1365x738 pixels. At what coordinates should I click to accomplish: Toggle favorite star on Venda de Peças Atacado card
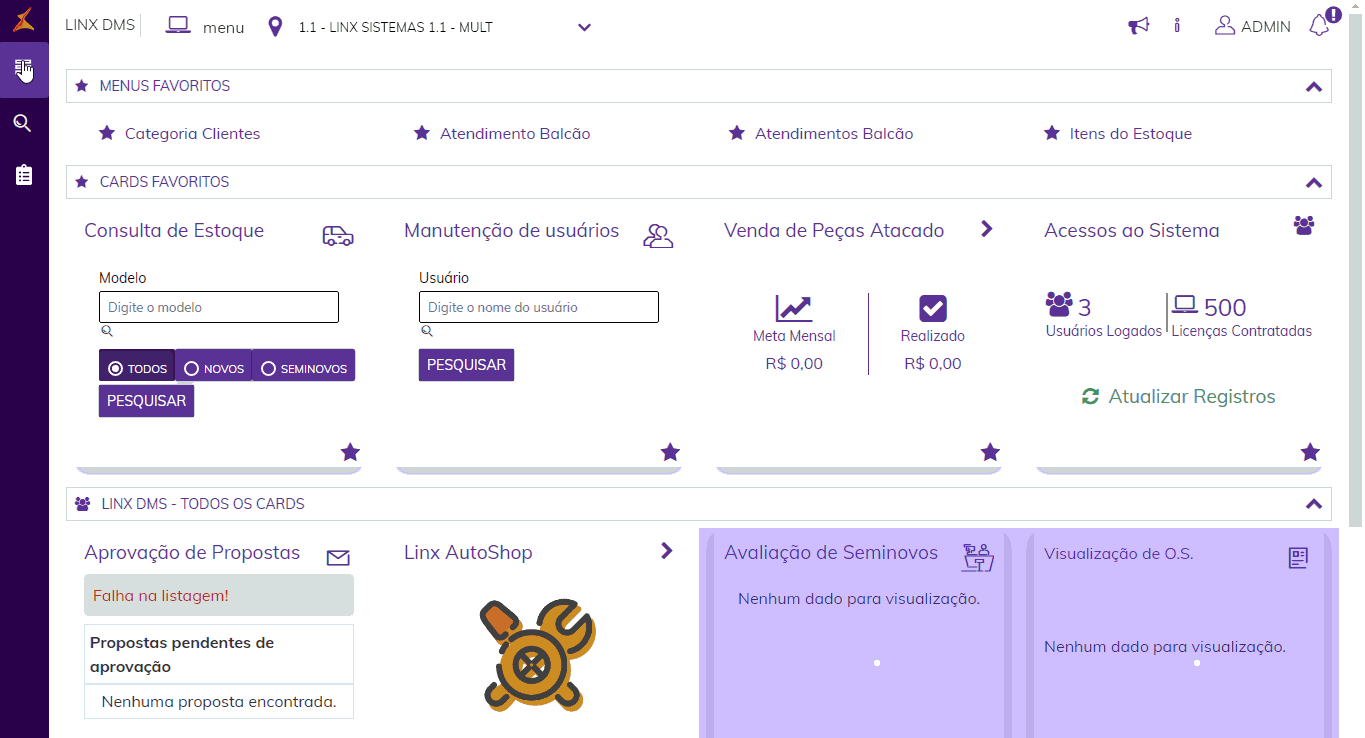(990, 452)
